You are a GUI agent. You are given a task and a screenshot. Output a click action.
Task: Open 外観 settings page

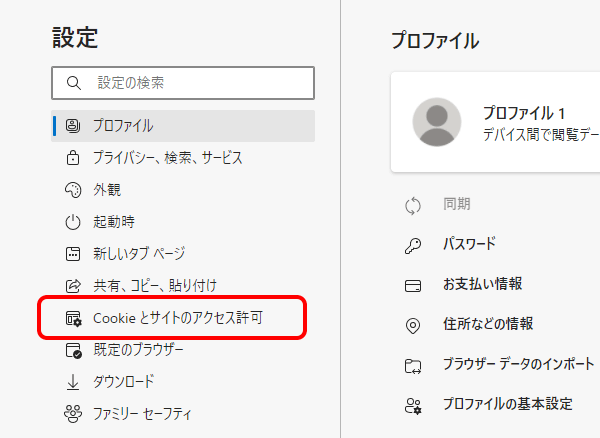(183, 190)
